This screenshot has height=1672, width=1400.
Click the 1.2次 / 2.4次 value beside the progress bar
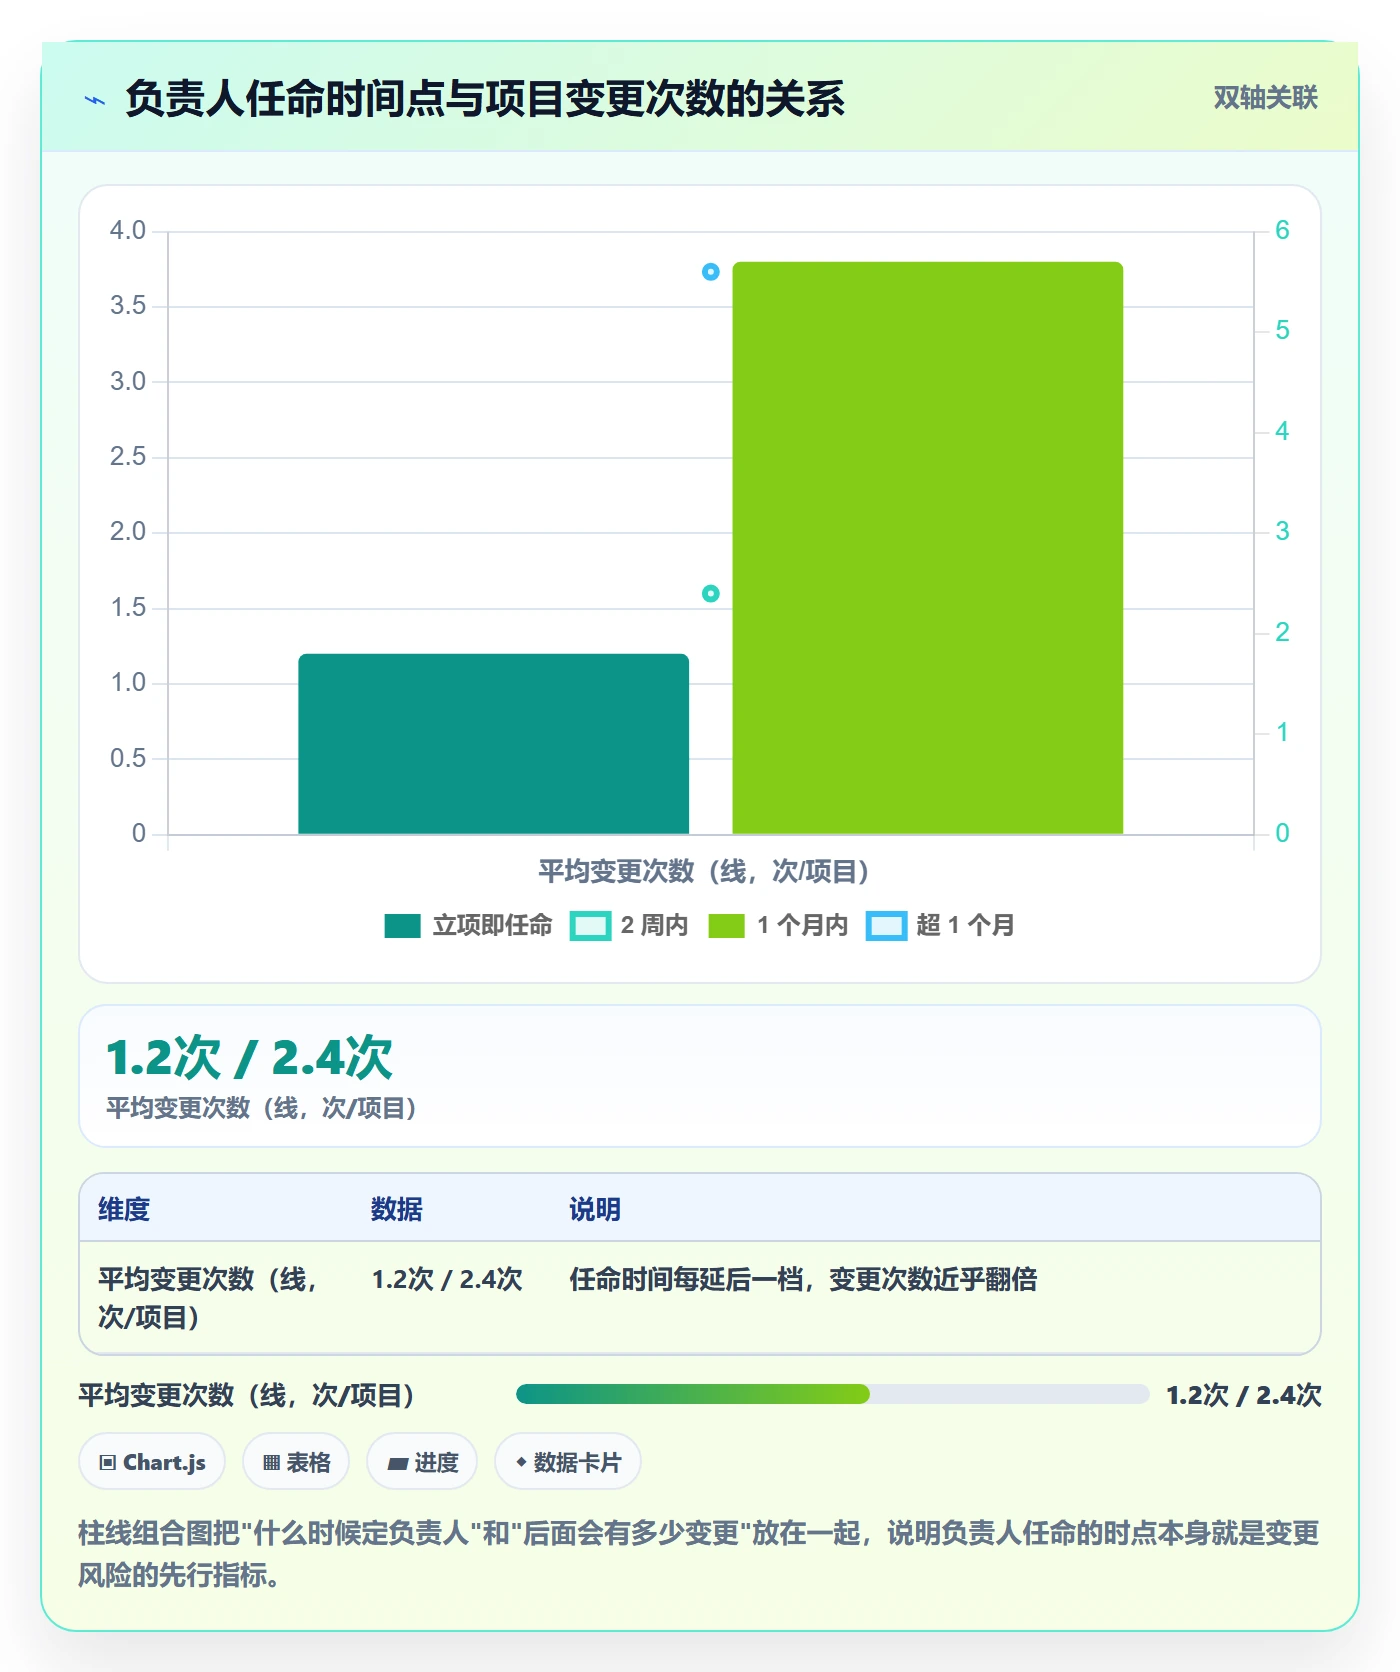pyautogui.click(x=1244, y=1395)
